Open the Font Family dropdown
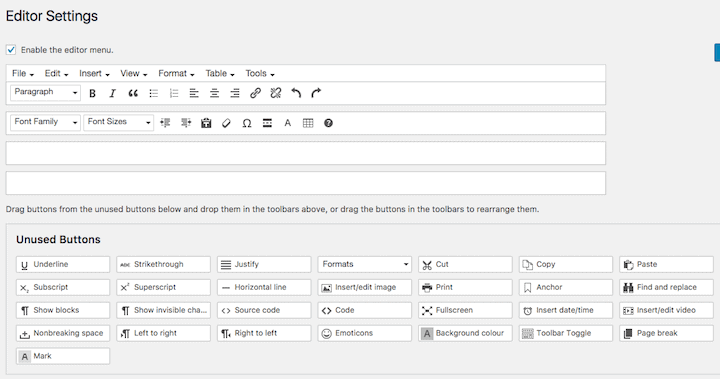The image size is (720, 379). pos(45,122)
